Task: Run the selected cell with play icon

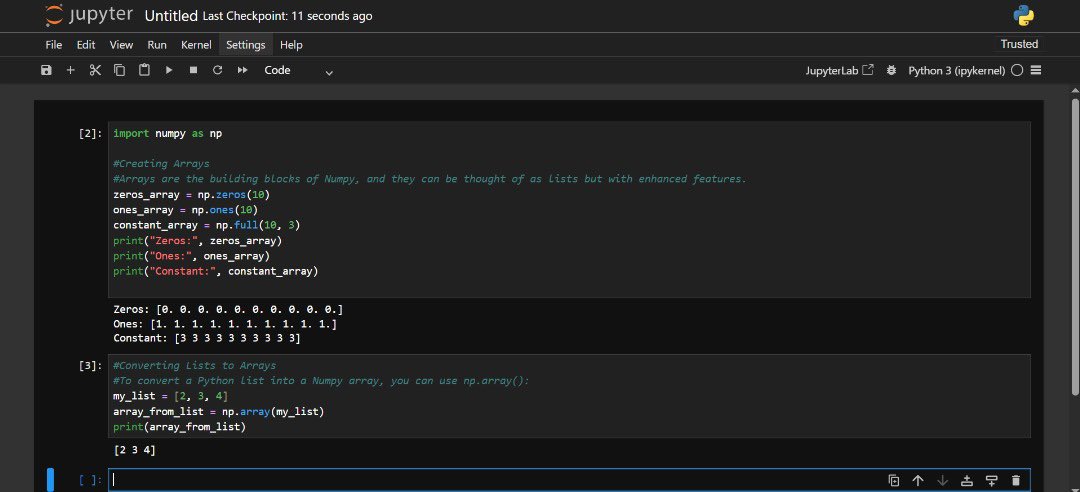Action: point(169,70)
